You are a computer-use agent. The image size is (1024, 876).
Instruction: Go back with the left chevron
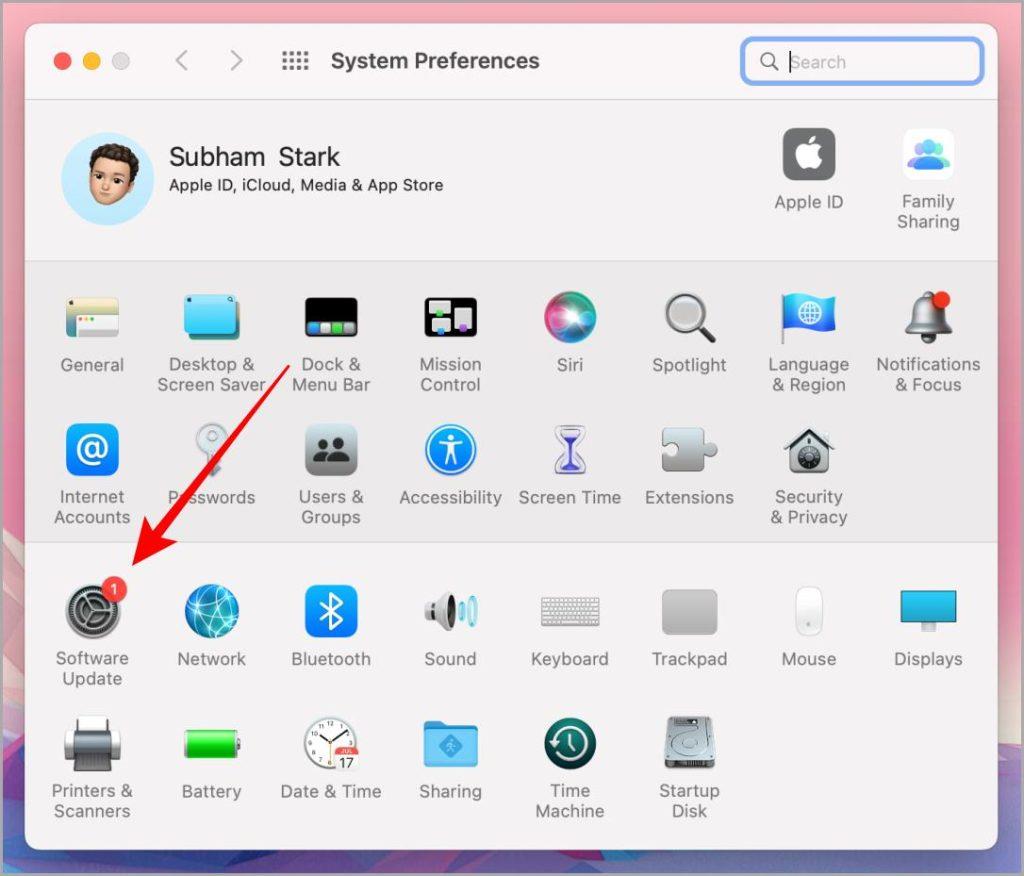click(182, 61)
